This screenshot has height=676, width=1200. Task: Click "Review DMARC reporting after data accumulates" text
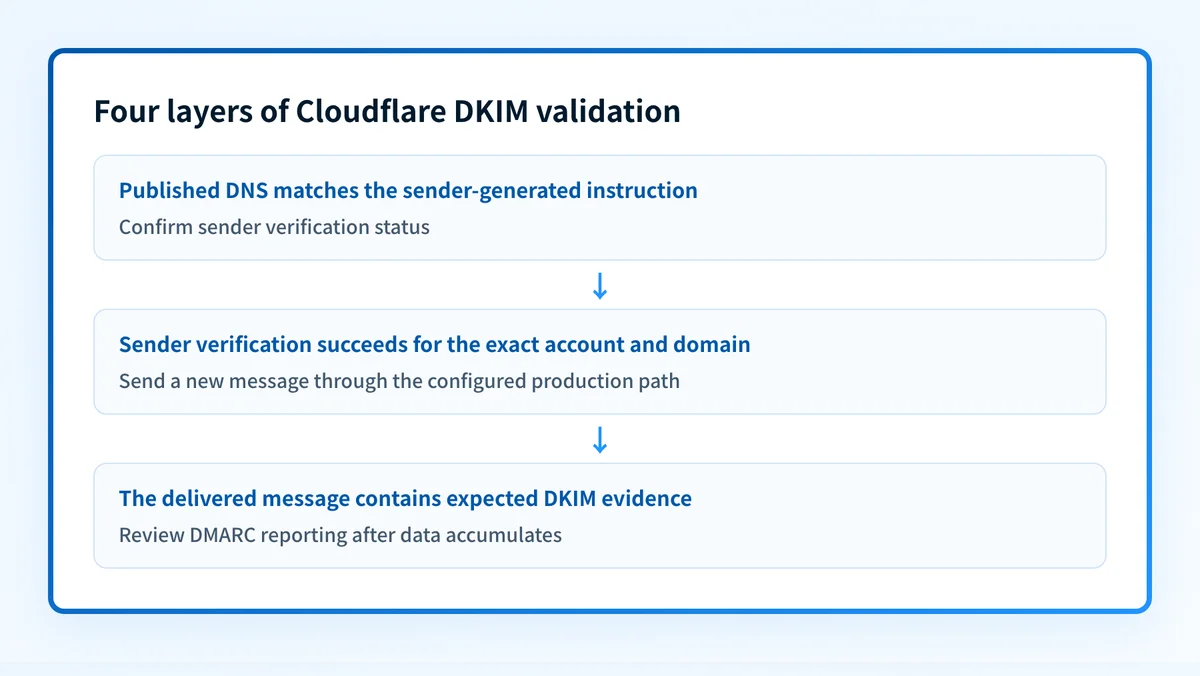pos(340,535)
